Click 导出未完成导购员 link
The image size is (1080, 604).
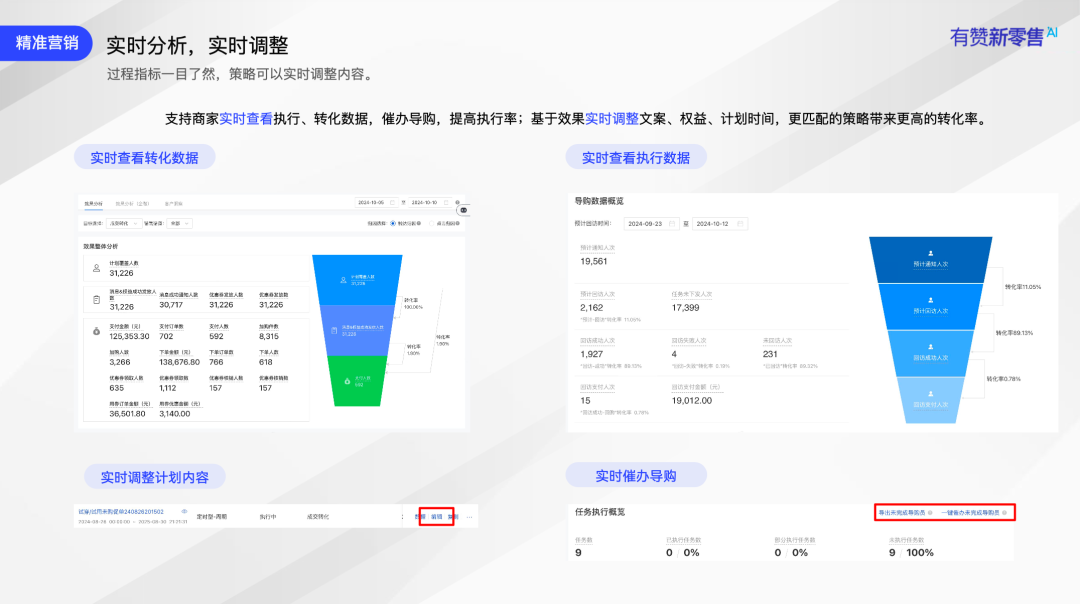pyautogui.click(x=902, y=512)
